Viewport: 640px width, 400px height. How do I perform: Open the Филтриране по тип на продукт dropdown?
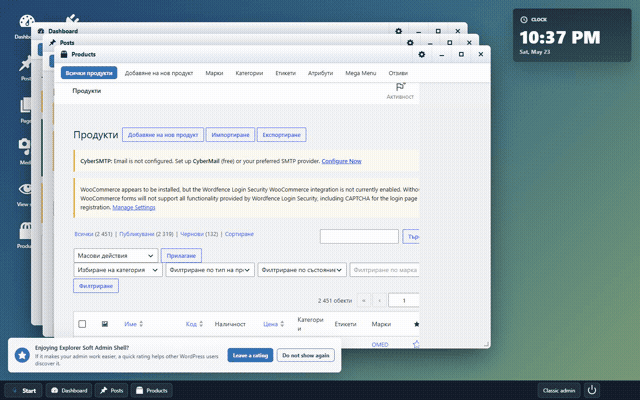coord(210,270)
